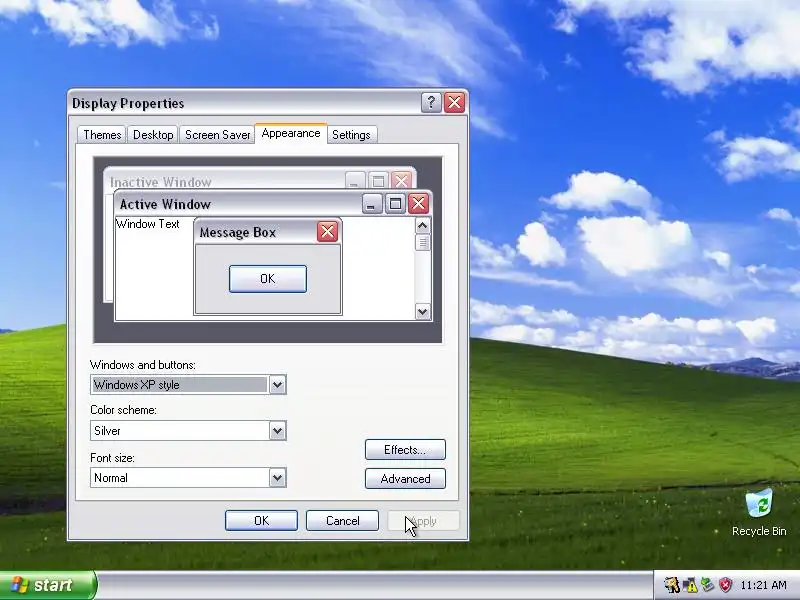The image size is (800, 600).
Task: Click the 'Windows and buttons:' label
Action: [143, 365]
